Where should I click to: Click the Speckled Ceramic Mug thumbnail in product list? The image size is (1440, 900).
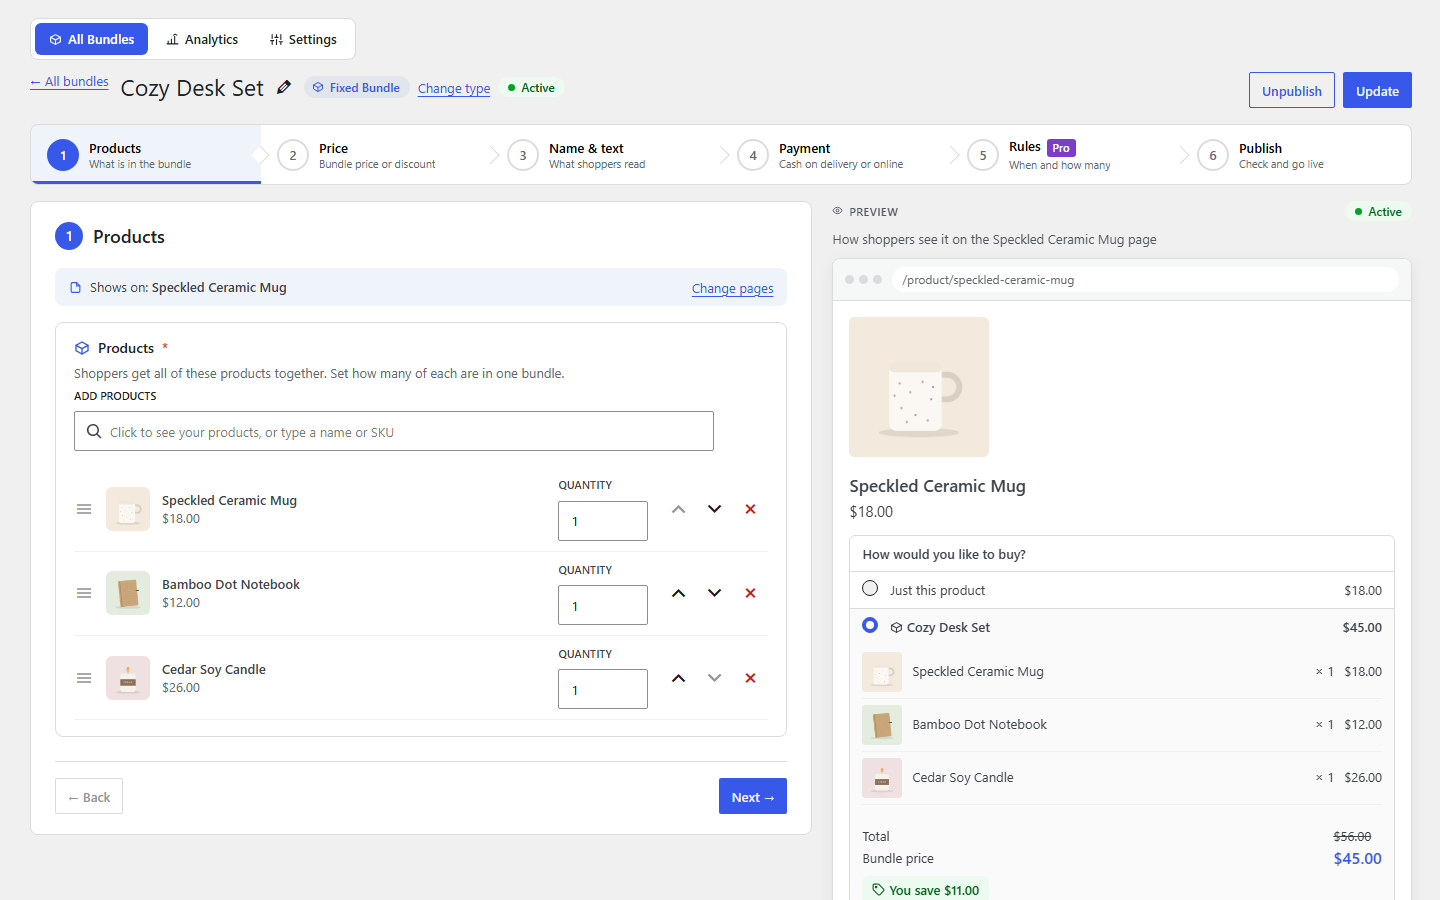click(x=128, y=509)
